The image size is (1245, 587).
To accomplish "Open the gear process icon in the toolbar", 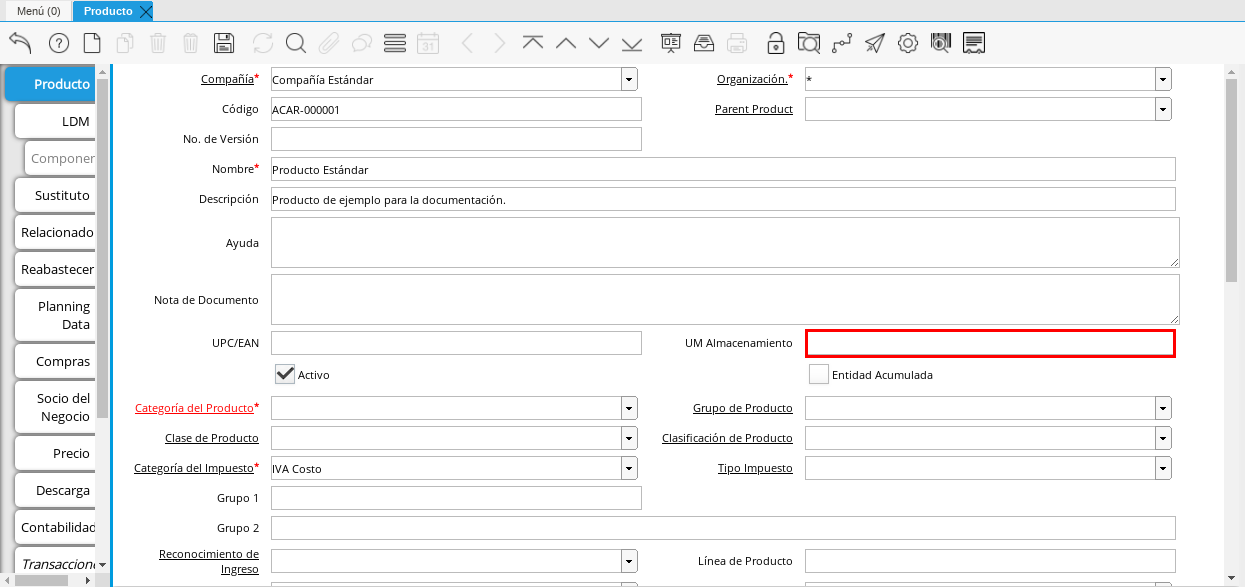I will [x=907, y=43].
